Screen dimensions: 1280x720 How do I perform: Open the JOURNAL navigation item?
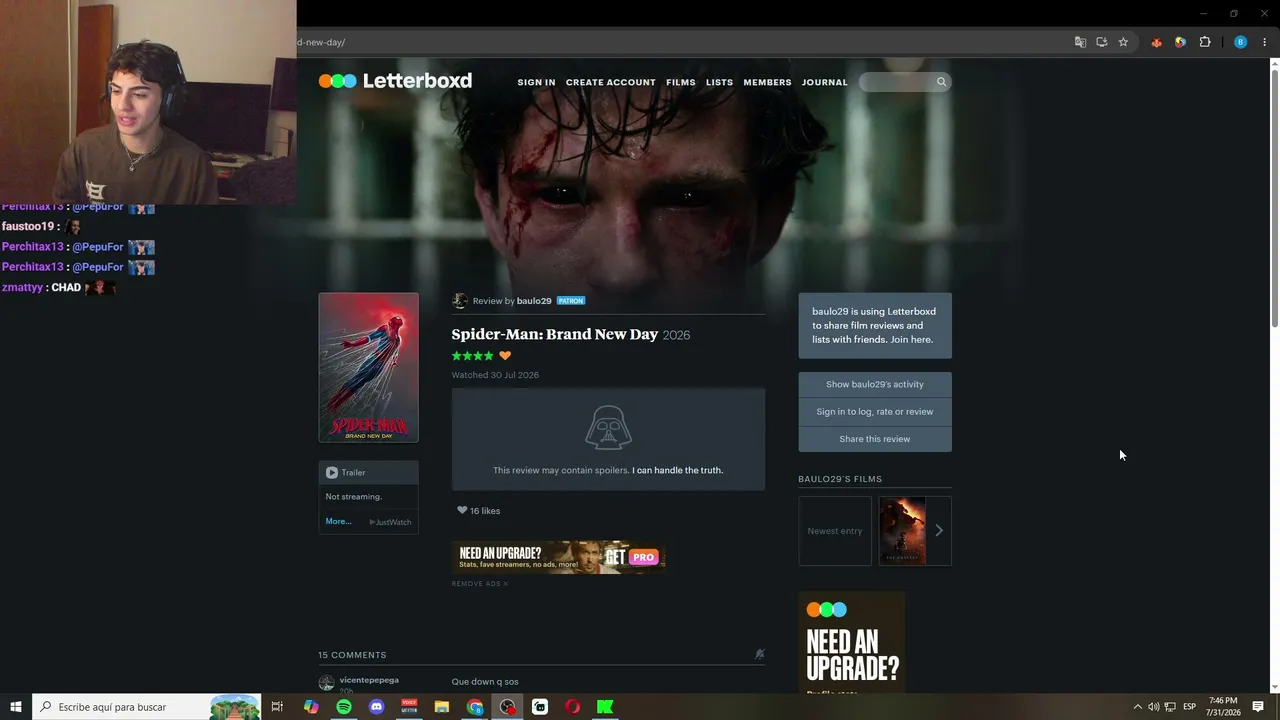click(825, 82)
